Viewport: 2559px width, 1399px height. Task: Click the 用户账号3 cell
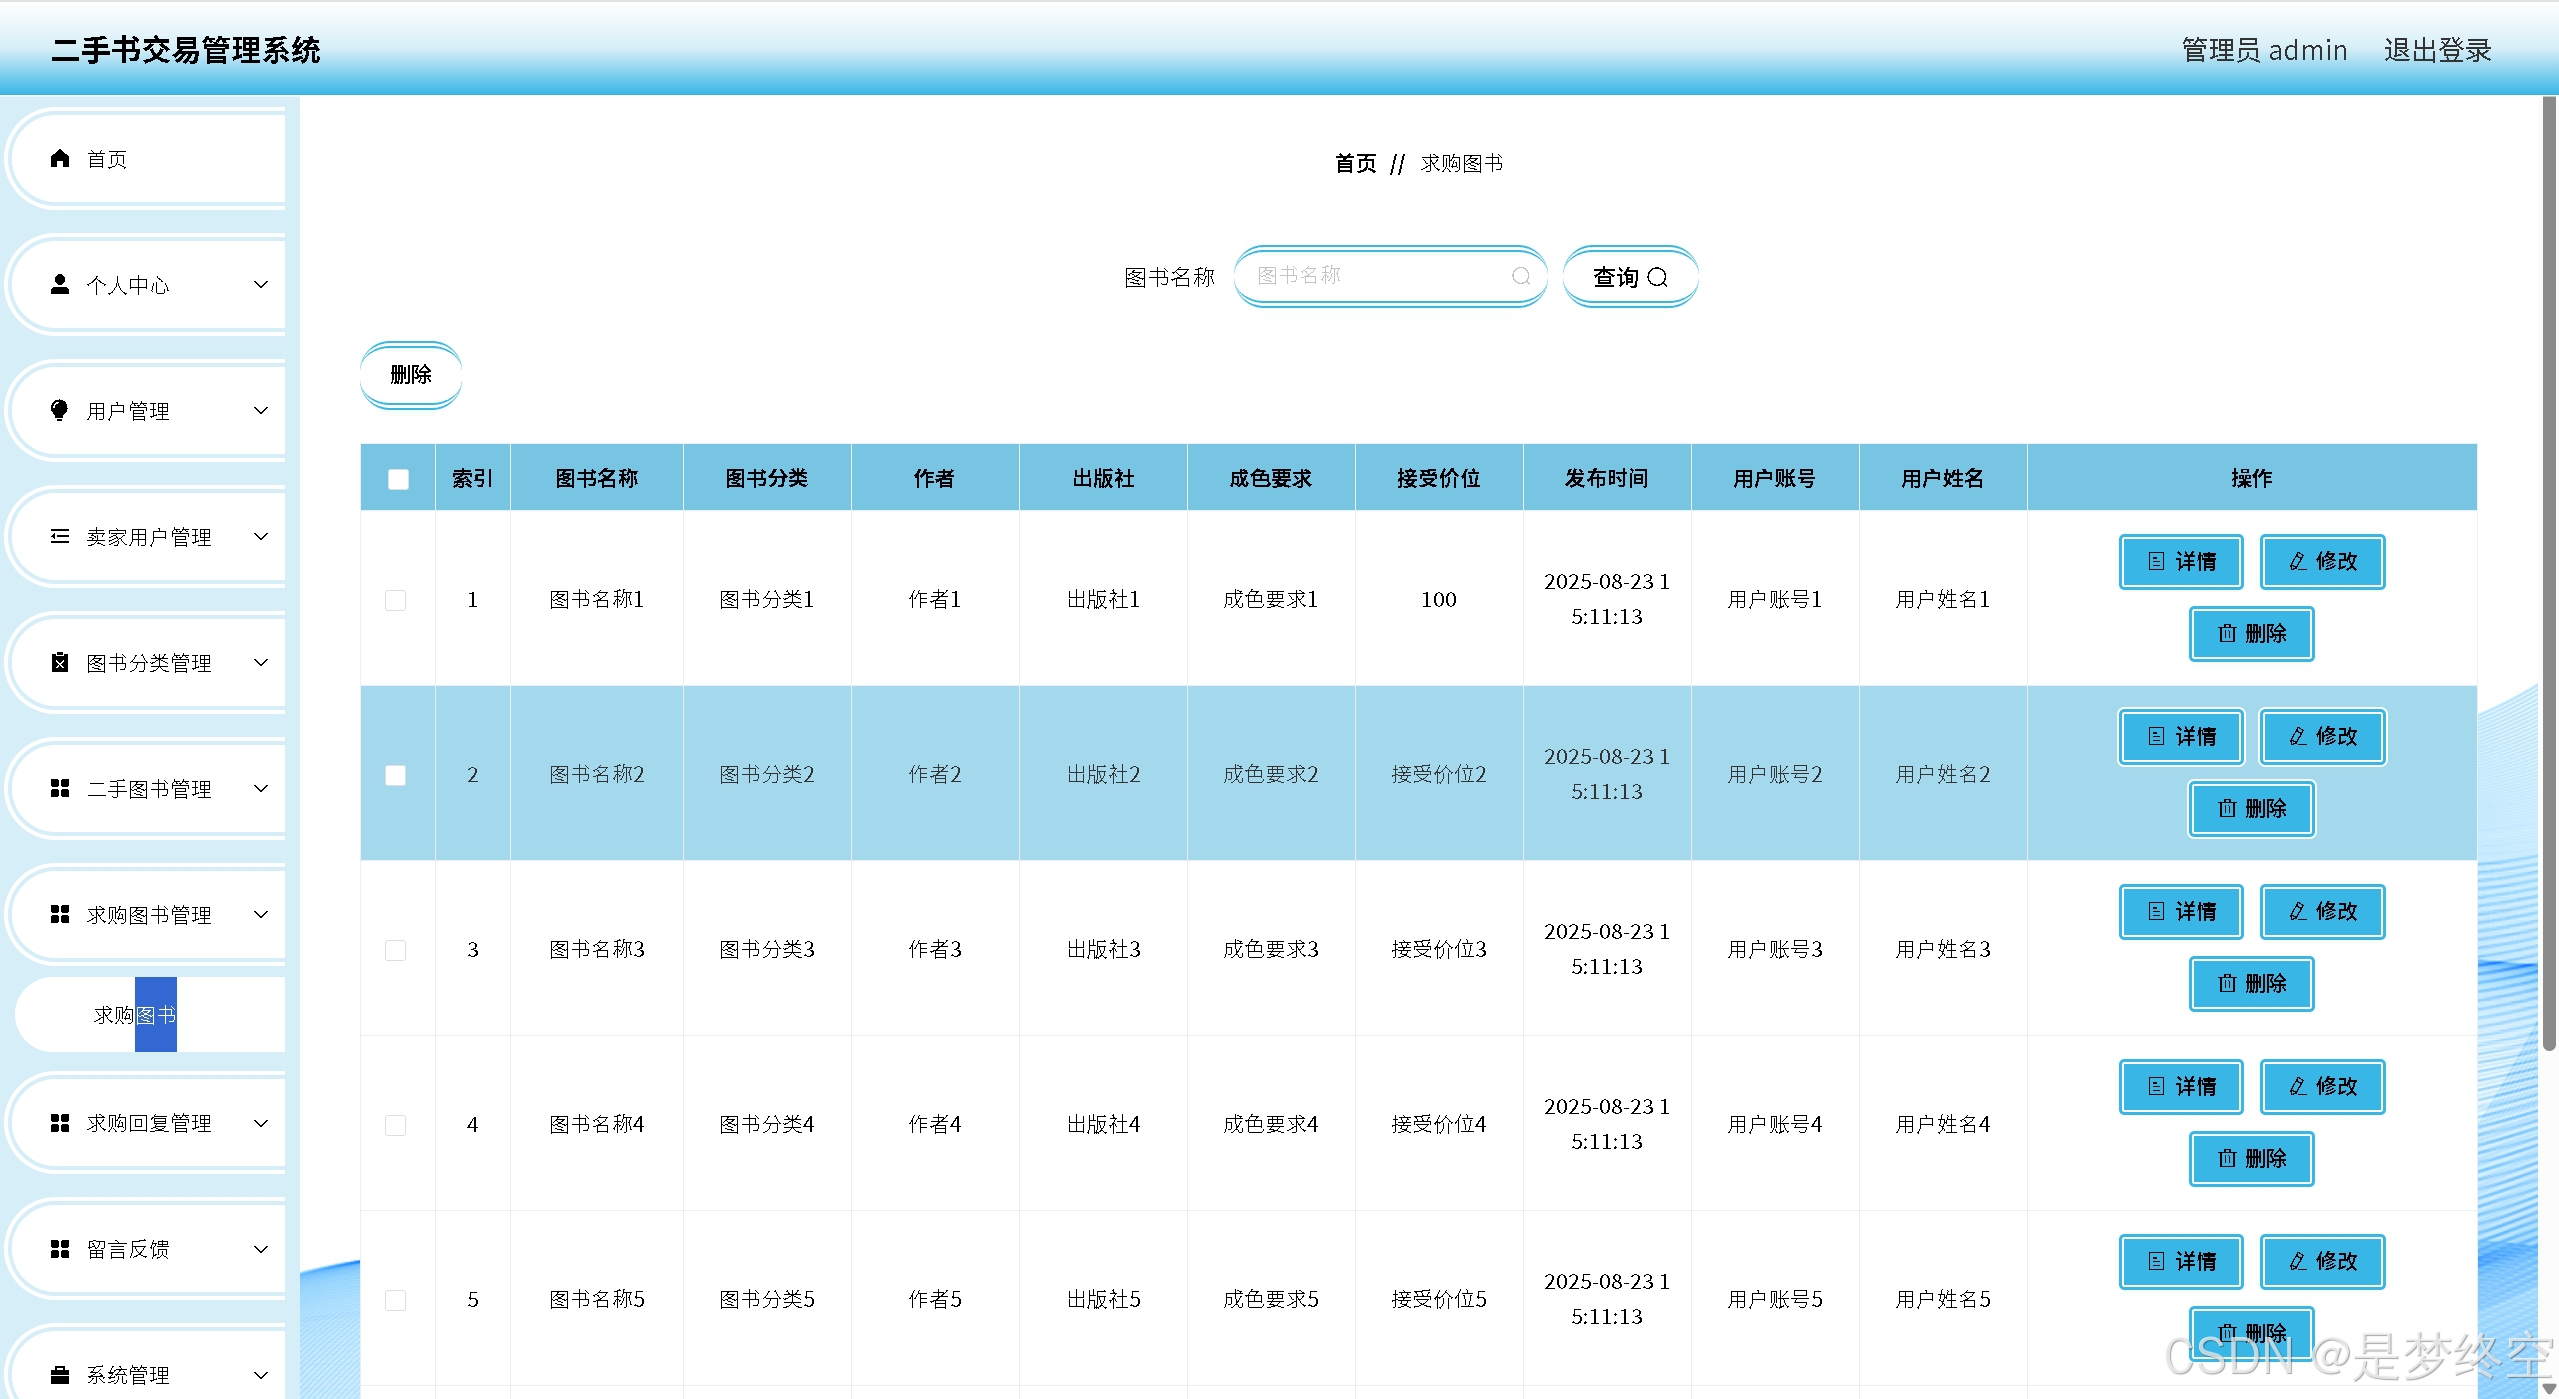click(x=1775, y=949)
